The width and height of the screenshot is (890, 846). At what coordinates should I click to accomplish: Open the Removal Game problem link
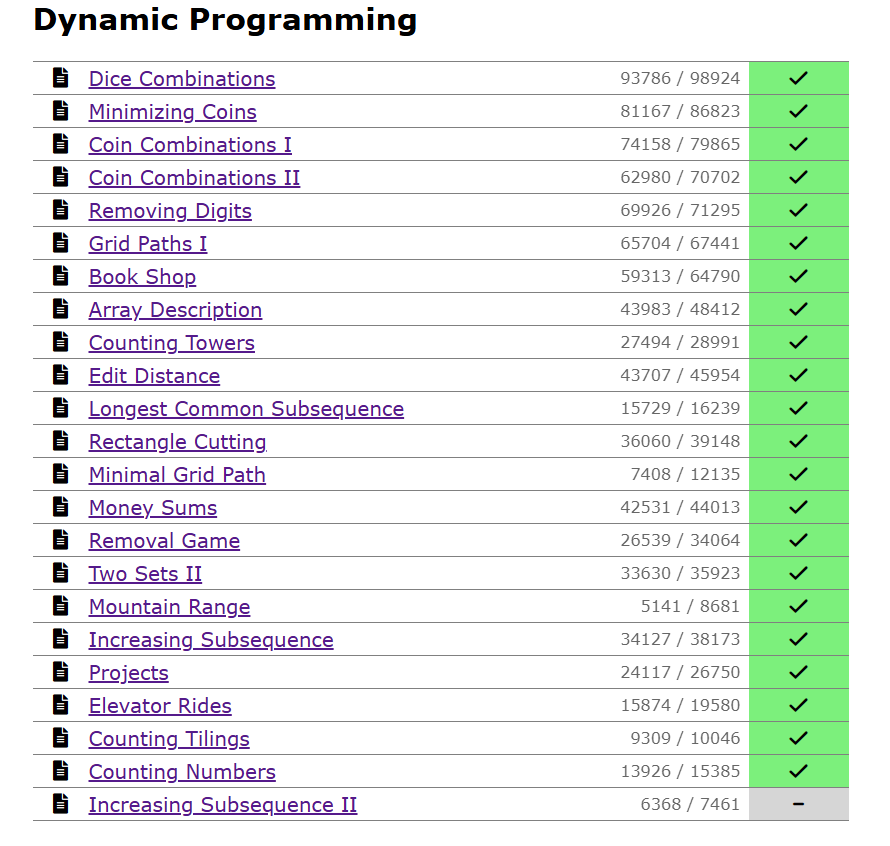point(164,540)
